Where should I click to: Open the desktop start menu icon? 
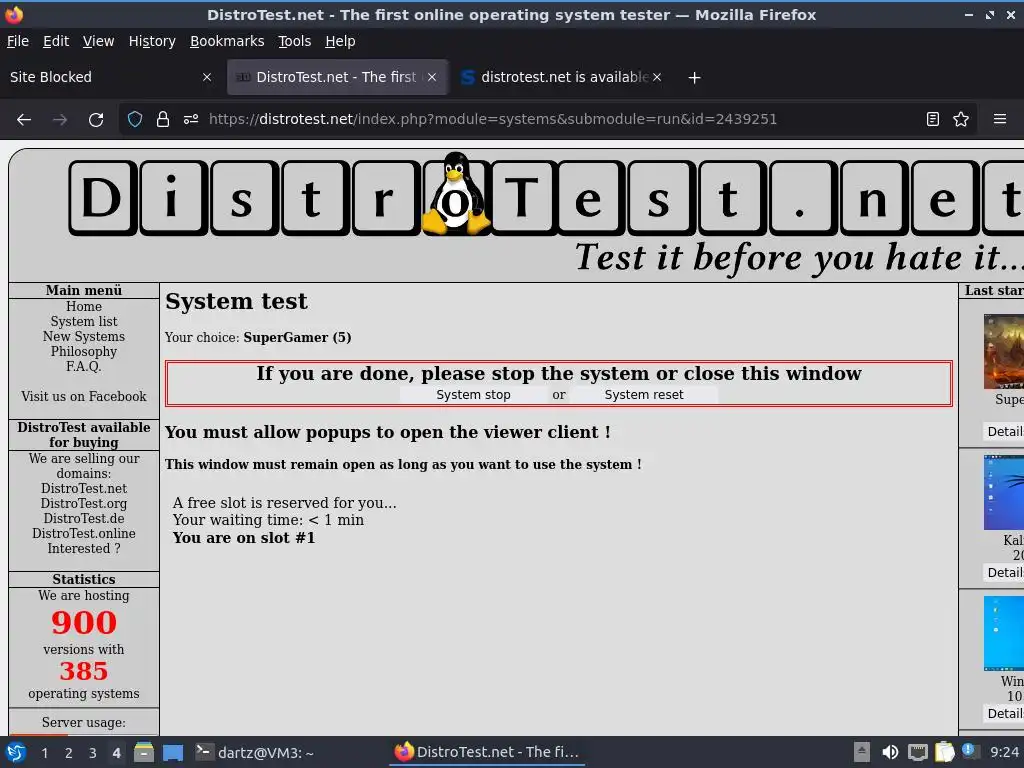pyautogui.click(x=16, y=752)
